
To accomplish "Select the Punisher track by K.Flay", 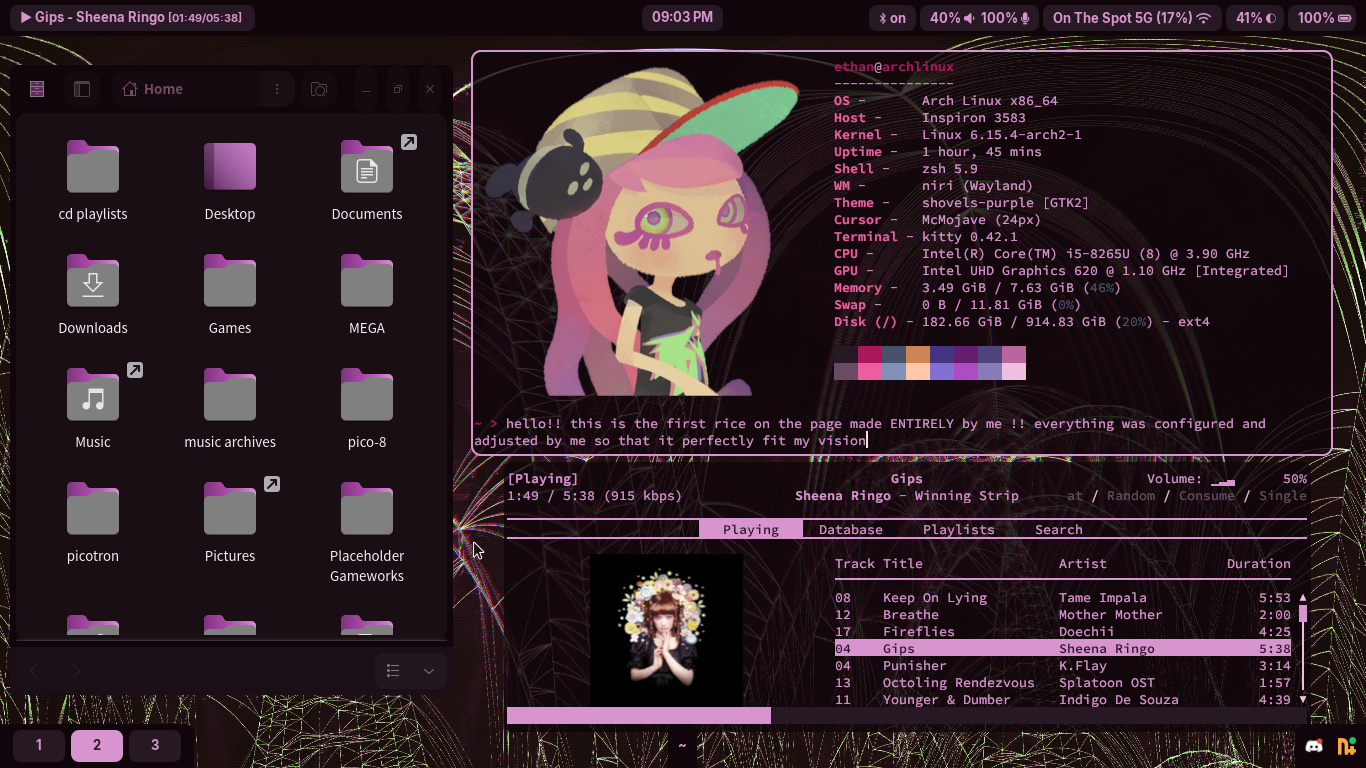I will (x=1063, y=666).
